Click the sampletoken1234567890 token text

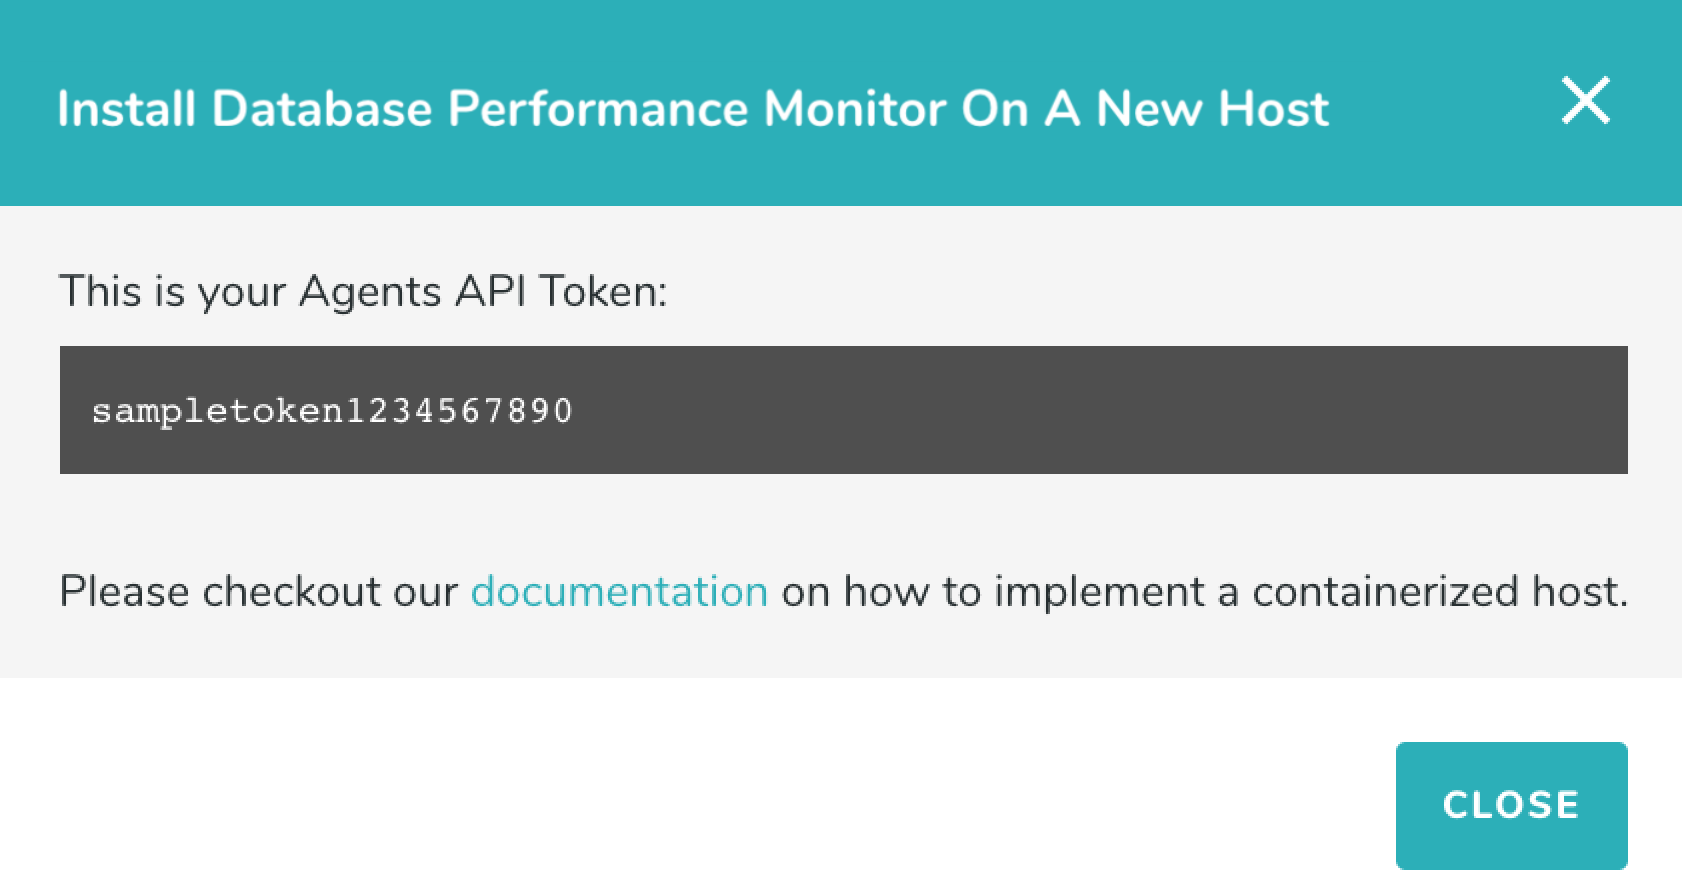[x=332, y=411]
